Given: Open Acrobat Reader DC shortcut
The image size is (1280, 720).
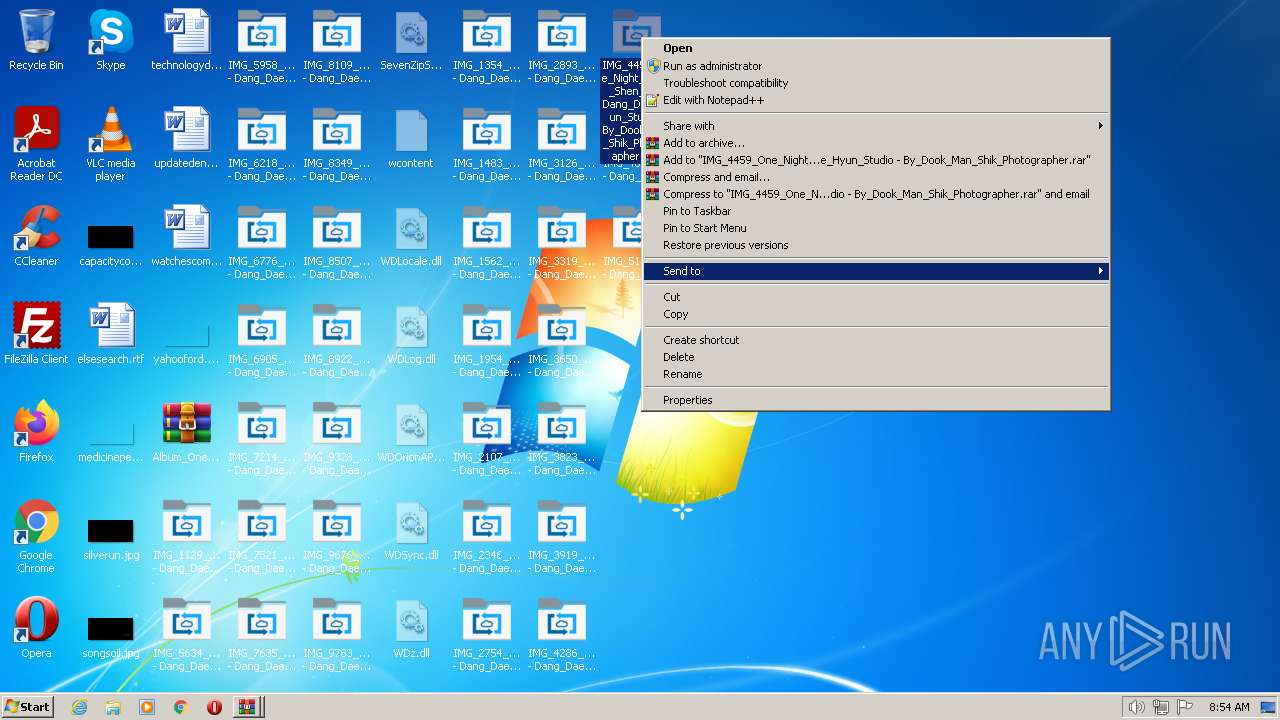Looking at the screenshot, I should [36, 144].
